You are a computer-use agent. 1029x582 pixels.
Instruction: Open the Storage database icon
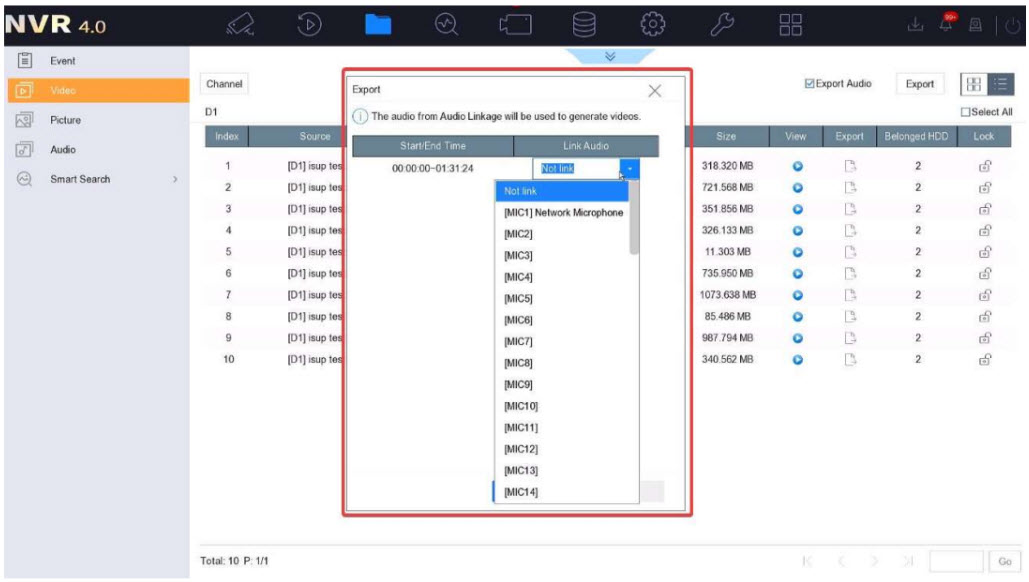(585, 22)
